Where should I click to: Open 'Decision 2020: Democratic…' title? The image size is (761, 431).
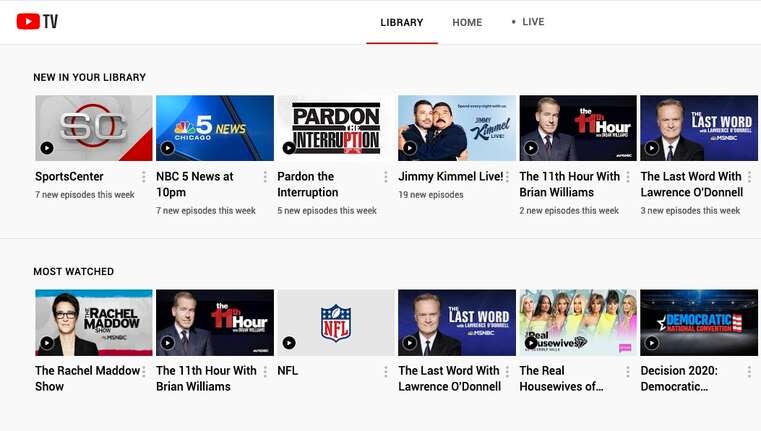679,379
